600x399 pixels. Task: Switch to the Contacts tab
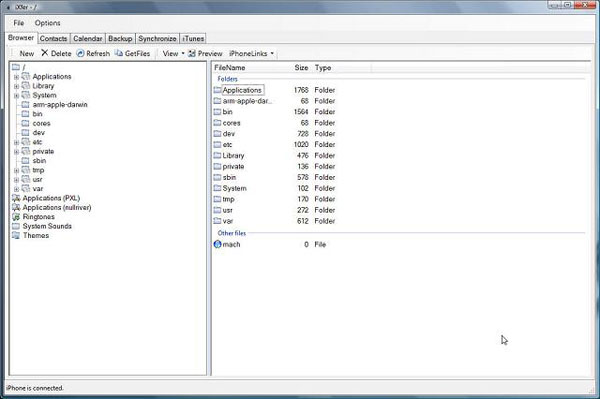[x=53, y=39]
